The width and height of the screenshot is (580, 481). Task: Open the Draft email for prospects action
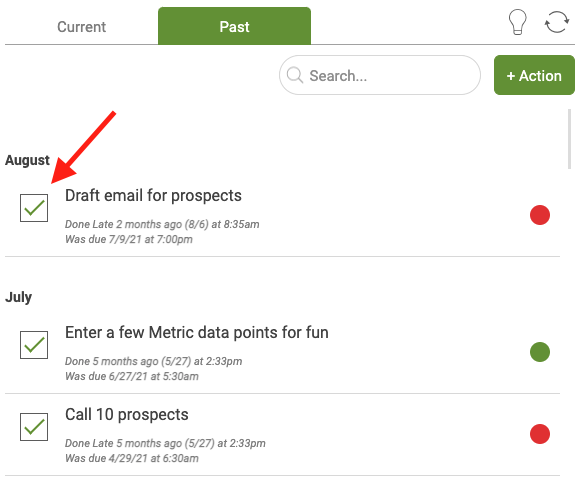[153, 195]
